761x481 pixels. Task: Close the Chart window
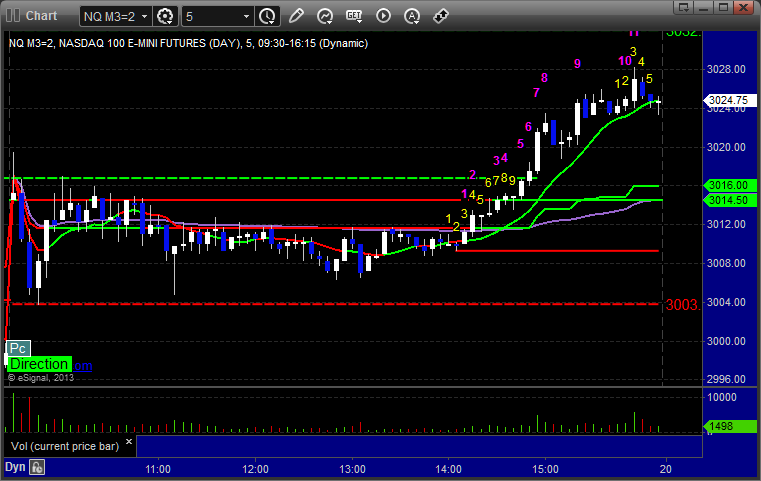pyautogui.click(x=744, y=7)
